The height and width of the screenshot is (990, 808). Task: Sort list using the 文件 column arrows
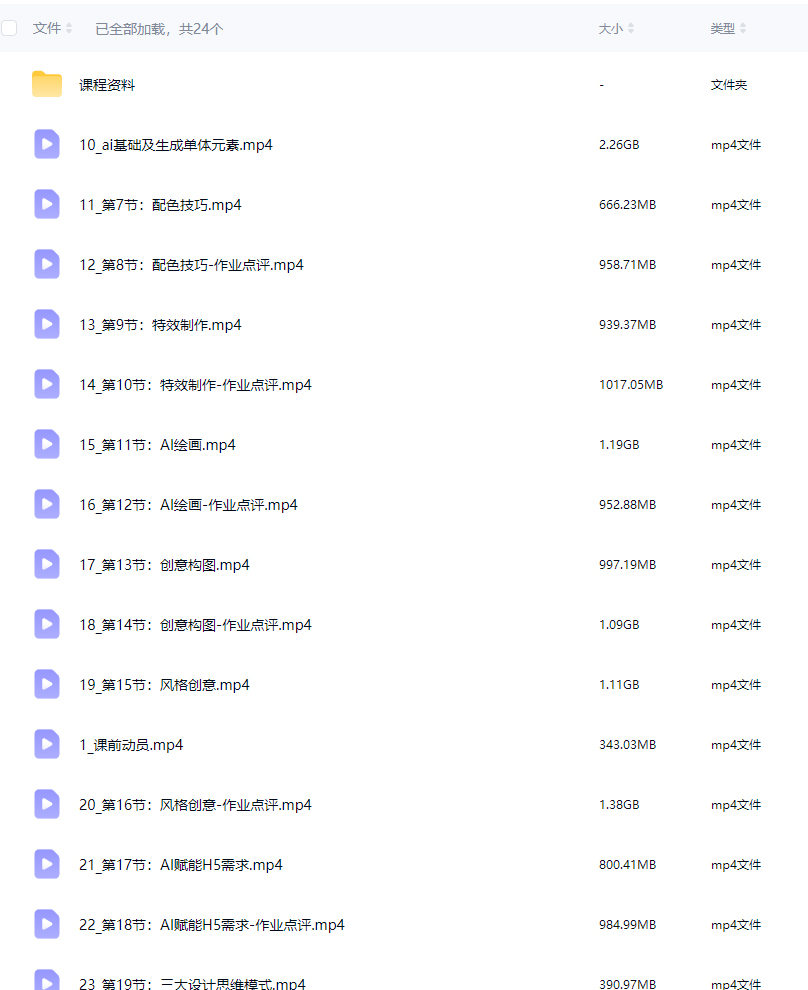coord(69,28)
